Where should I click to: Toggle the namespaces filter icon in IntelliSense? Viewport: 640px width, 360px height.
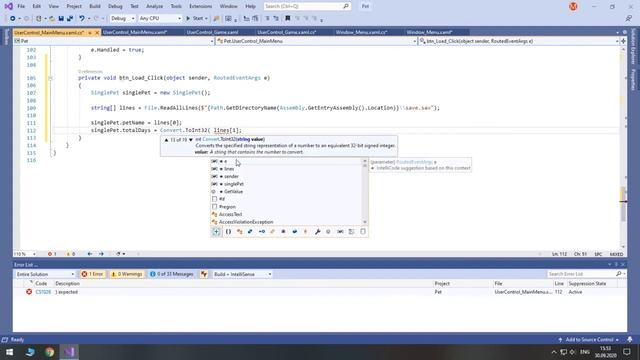coord(229,231)
